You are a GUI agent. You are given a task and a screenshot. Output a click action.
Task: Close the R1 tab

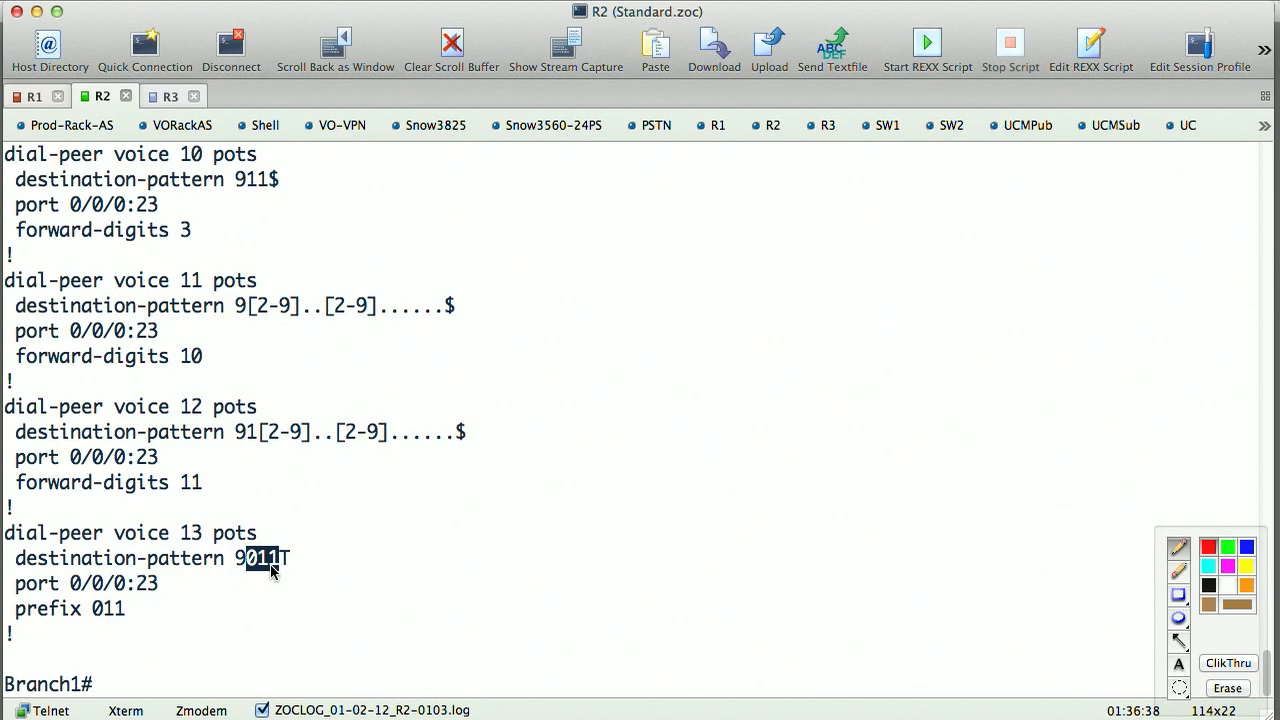(x=58, y=97)
